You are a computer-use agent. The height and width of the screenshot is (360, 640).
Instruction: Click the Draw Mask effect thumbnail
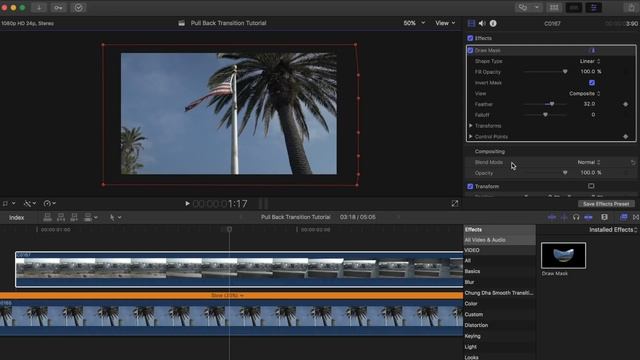pyautogui.click(x=563, y=256)
